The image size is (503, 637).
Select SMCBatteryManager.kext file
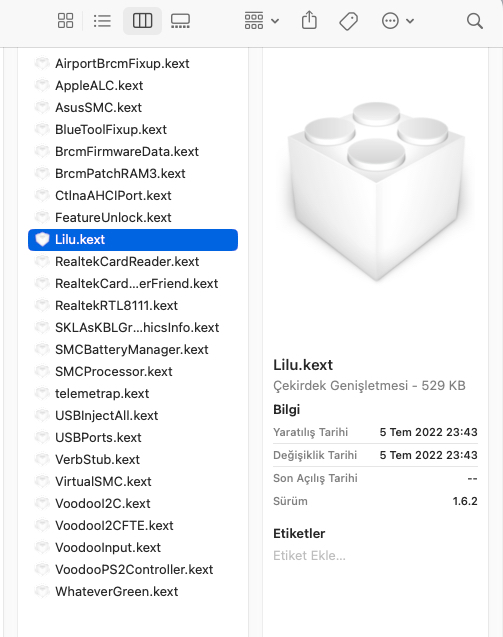click(x=133, y=349)
